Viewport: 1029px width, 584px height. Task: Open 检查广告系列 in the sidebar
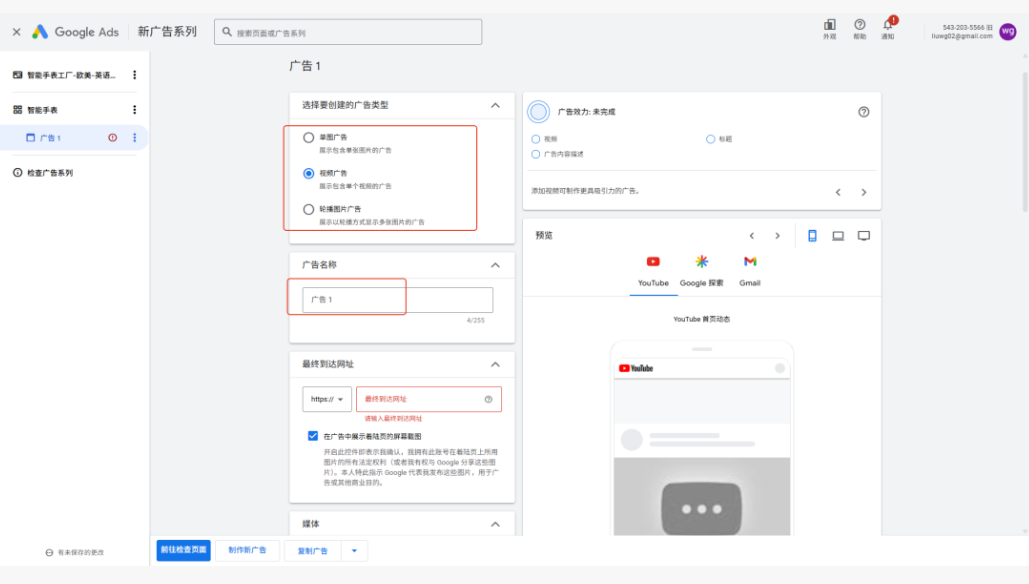50,173
